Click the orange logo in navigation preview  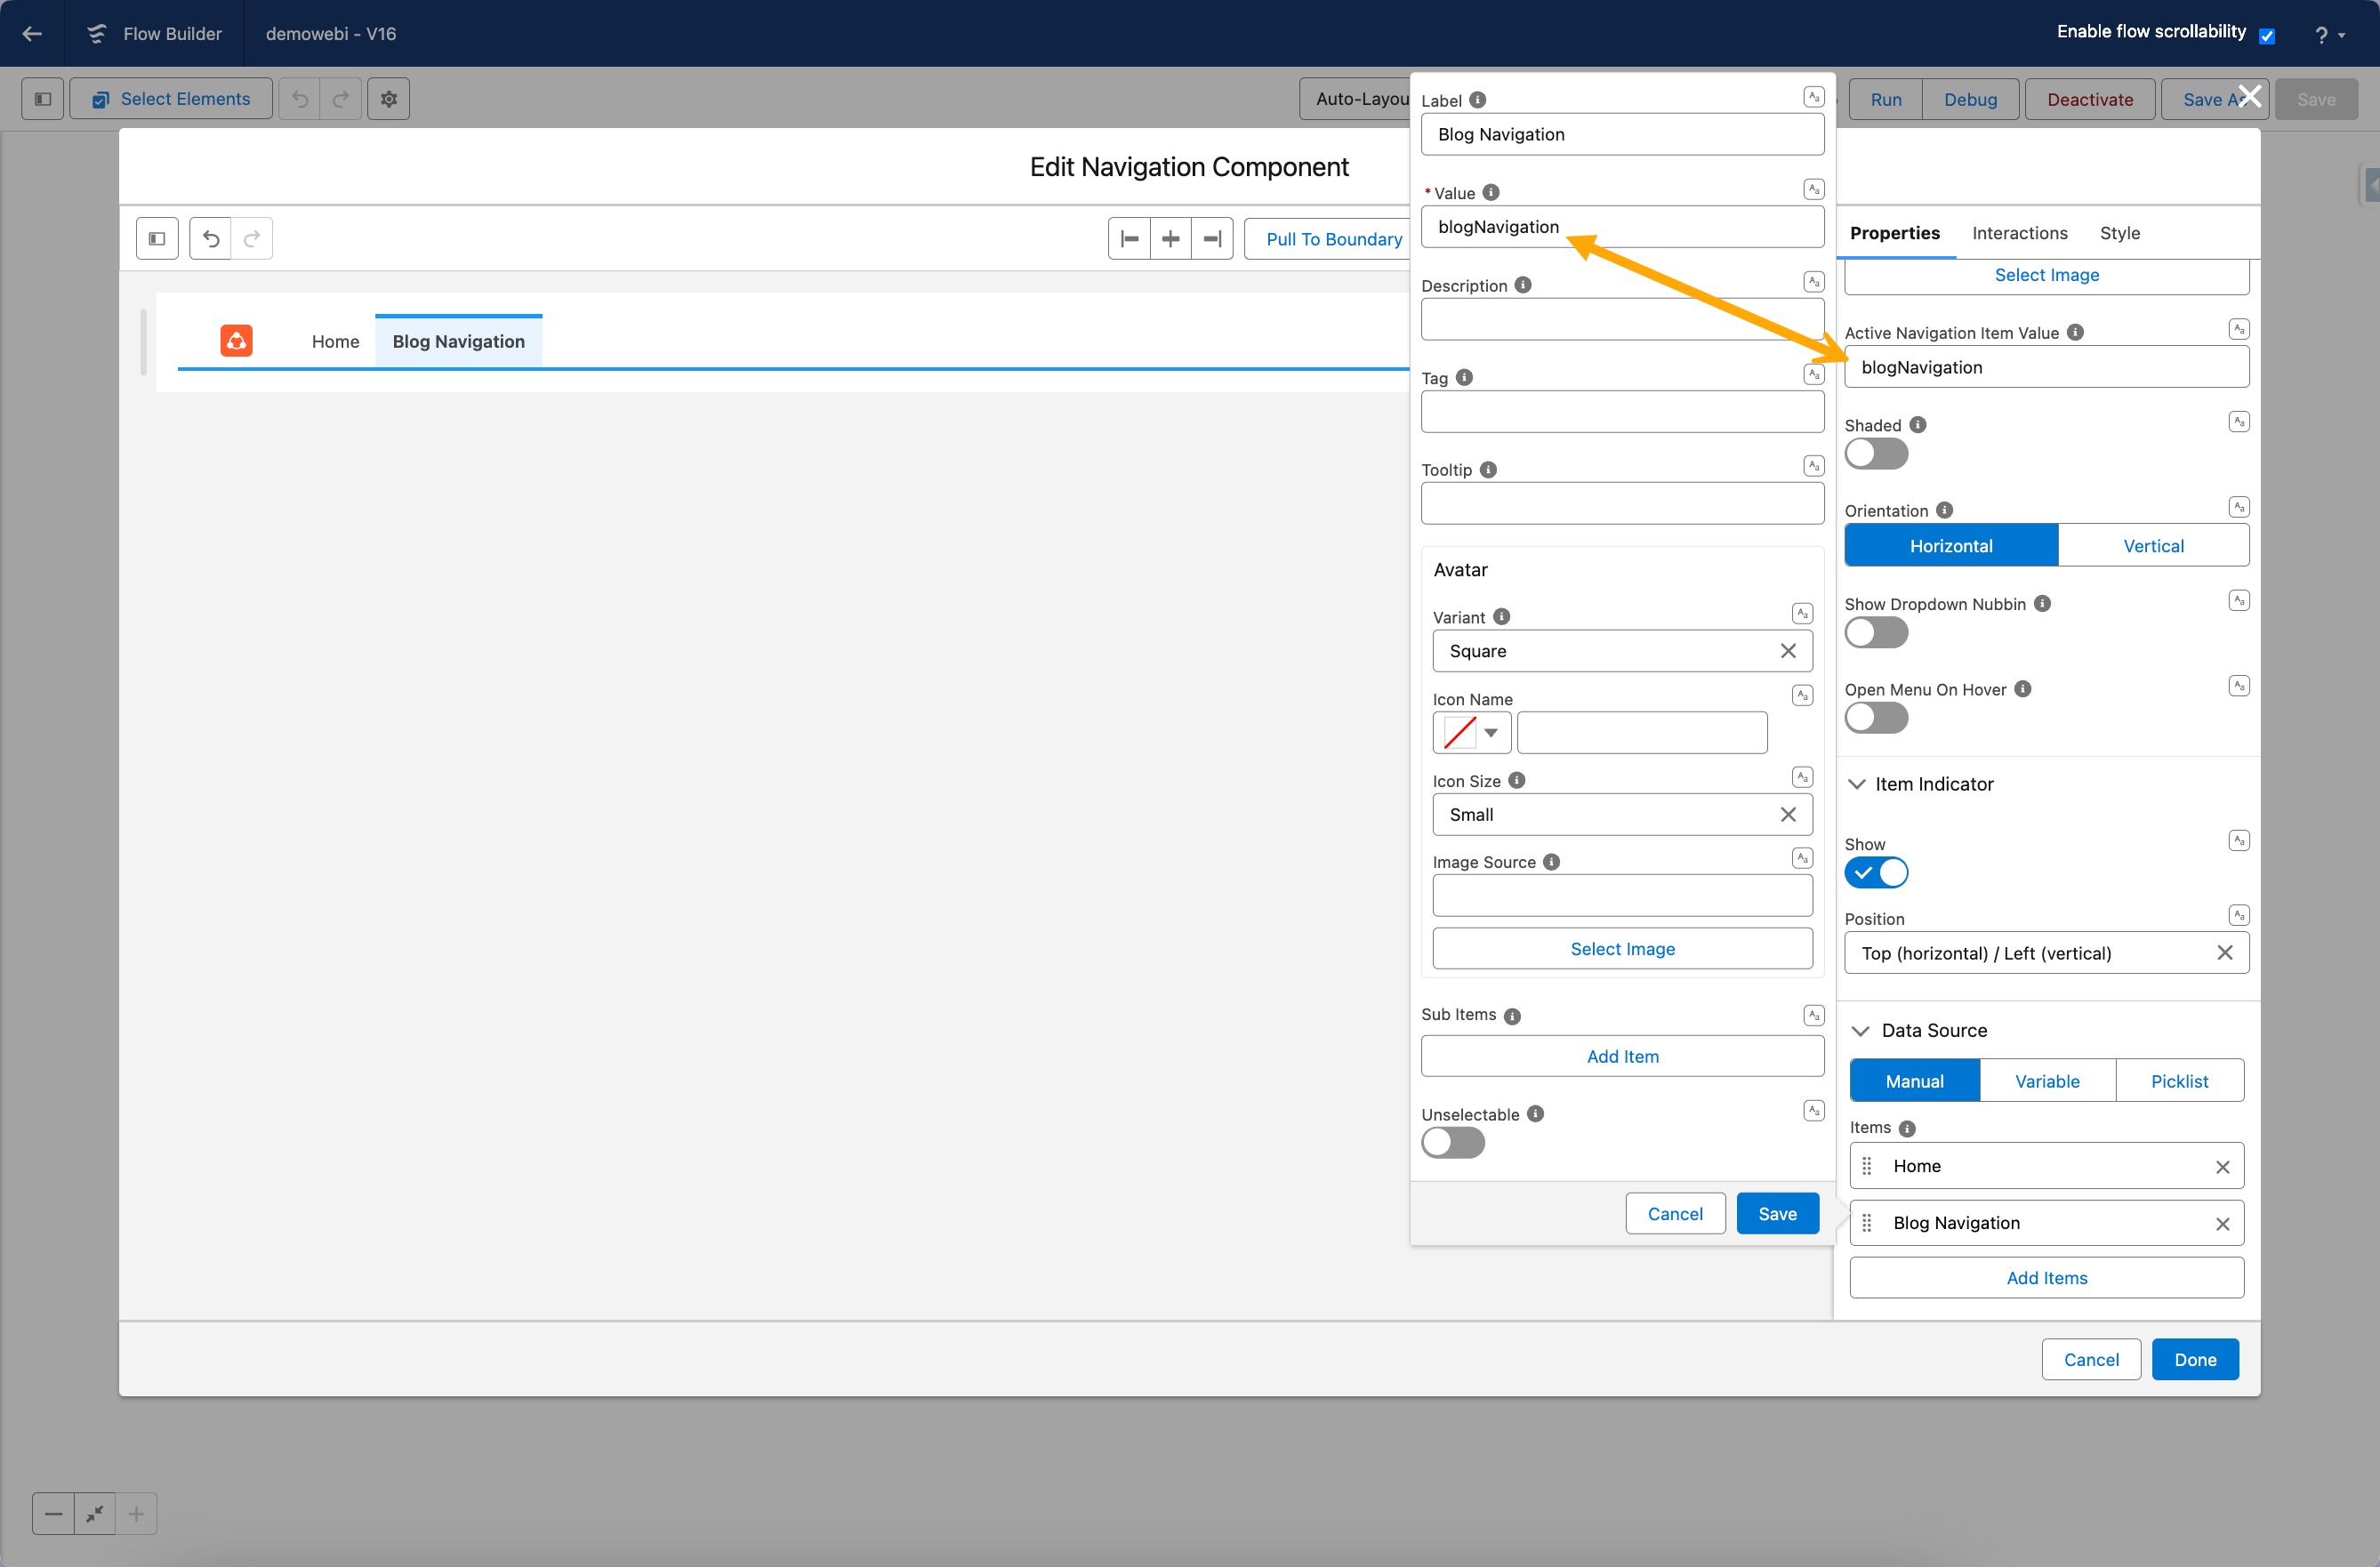[x=236, y=341]
